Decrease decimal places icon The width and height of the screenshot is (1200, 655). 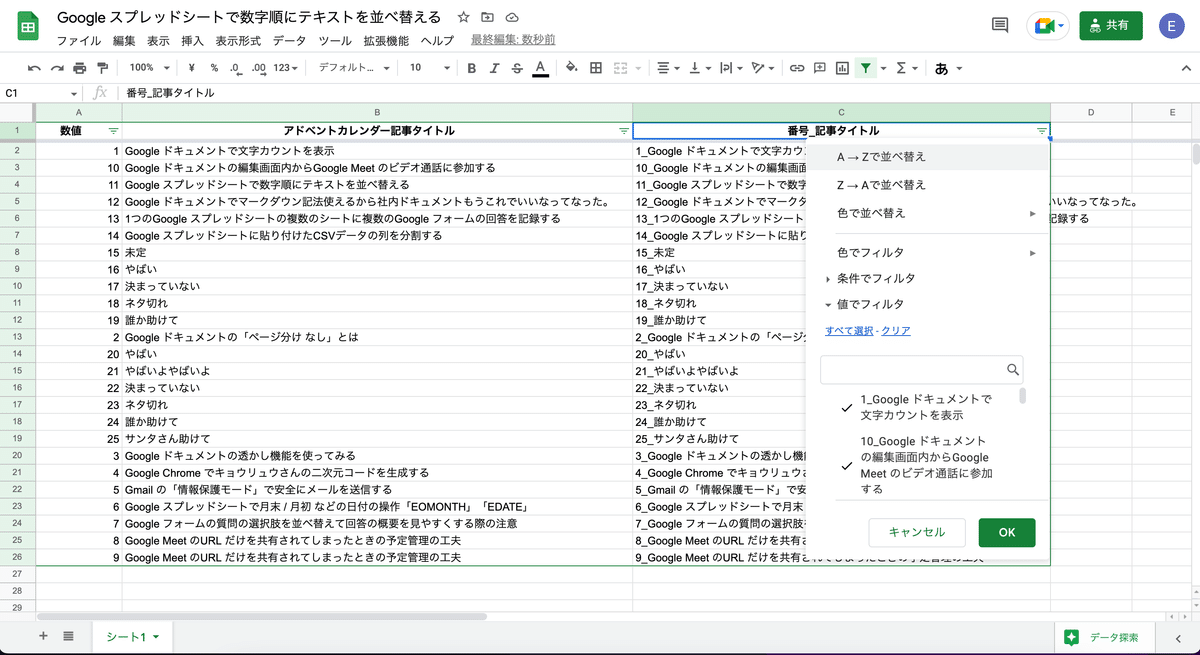click(235, 68)
